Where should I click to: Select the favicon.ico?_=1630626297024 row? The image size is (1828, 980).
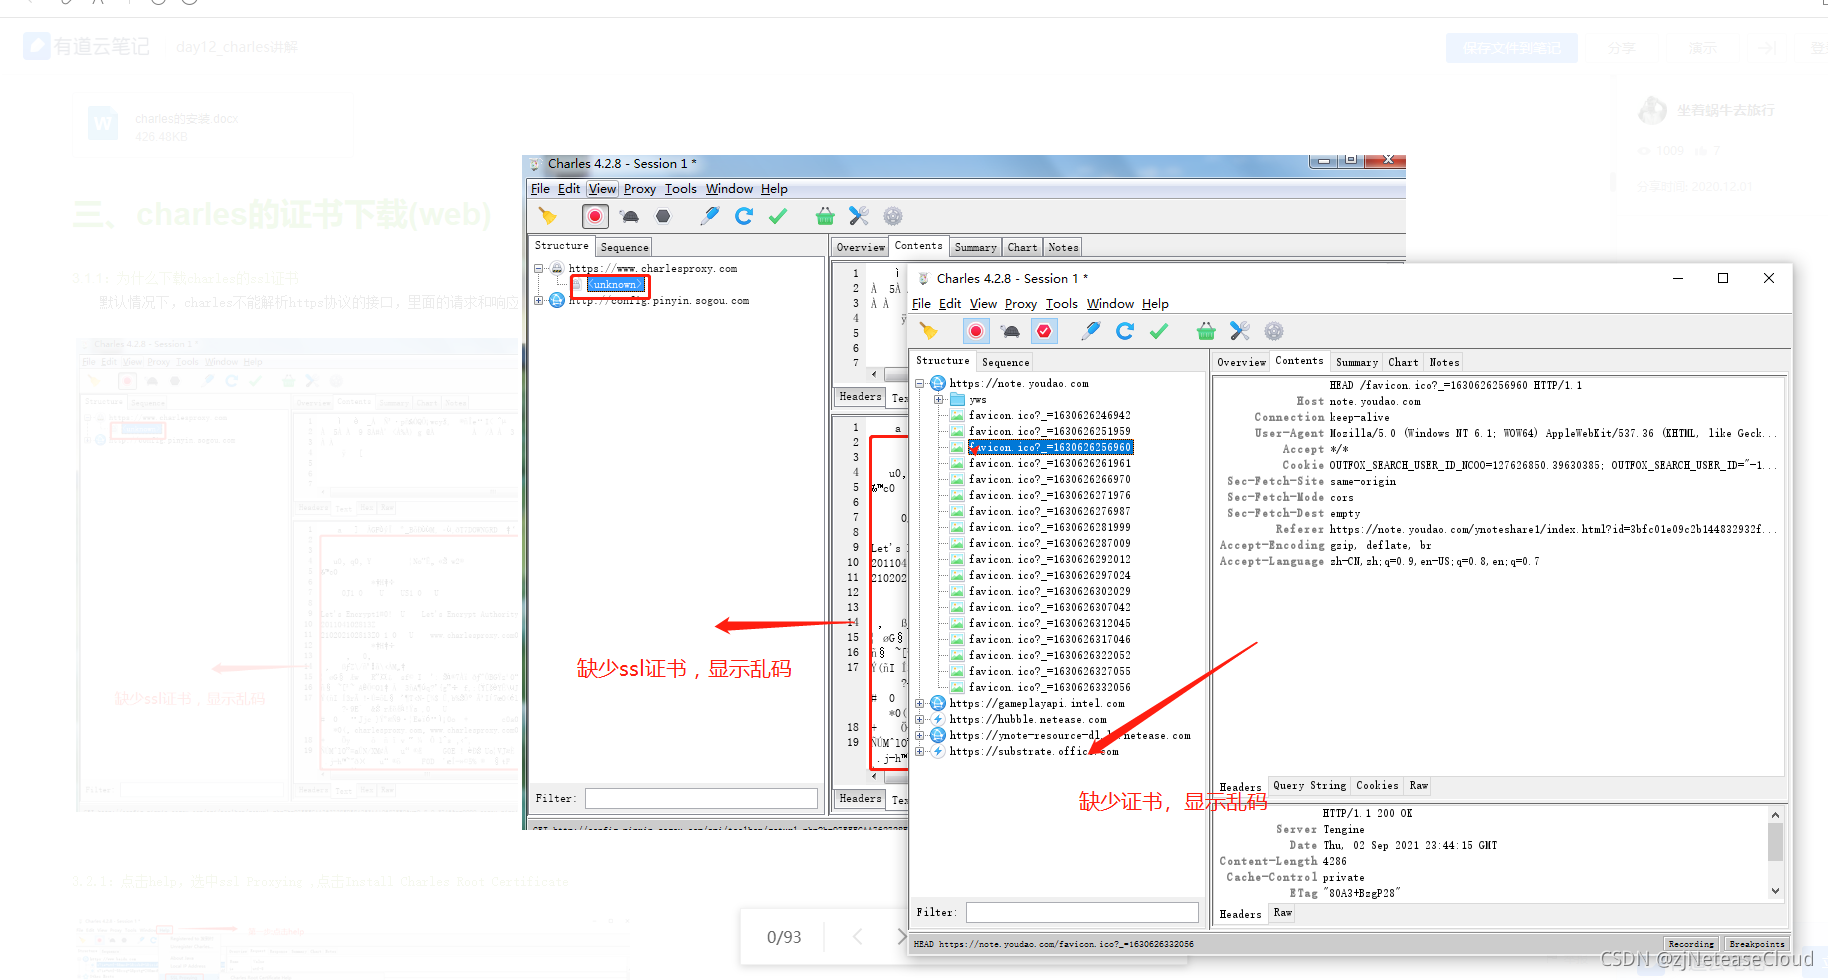pos(1049,576)
